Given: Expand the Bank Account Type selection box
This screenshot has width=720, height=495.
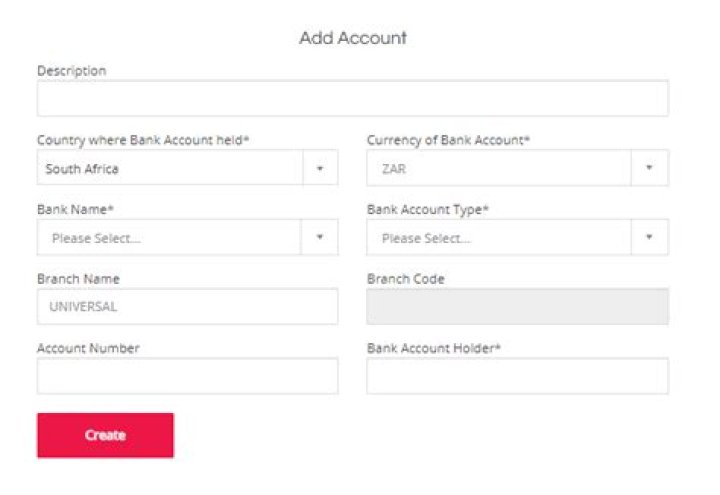Looking at the screenshot, I should coord(500,238).
